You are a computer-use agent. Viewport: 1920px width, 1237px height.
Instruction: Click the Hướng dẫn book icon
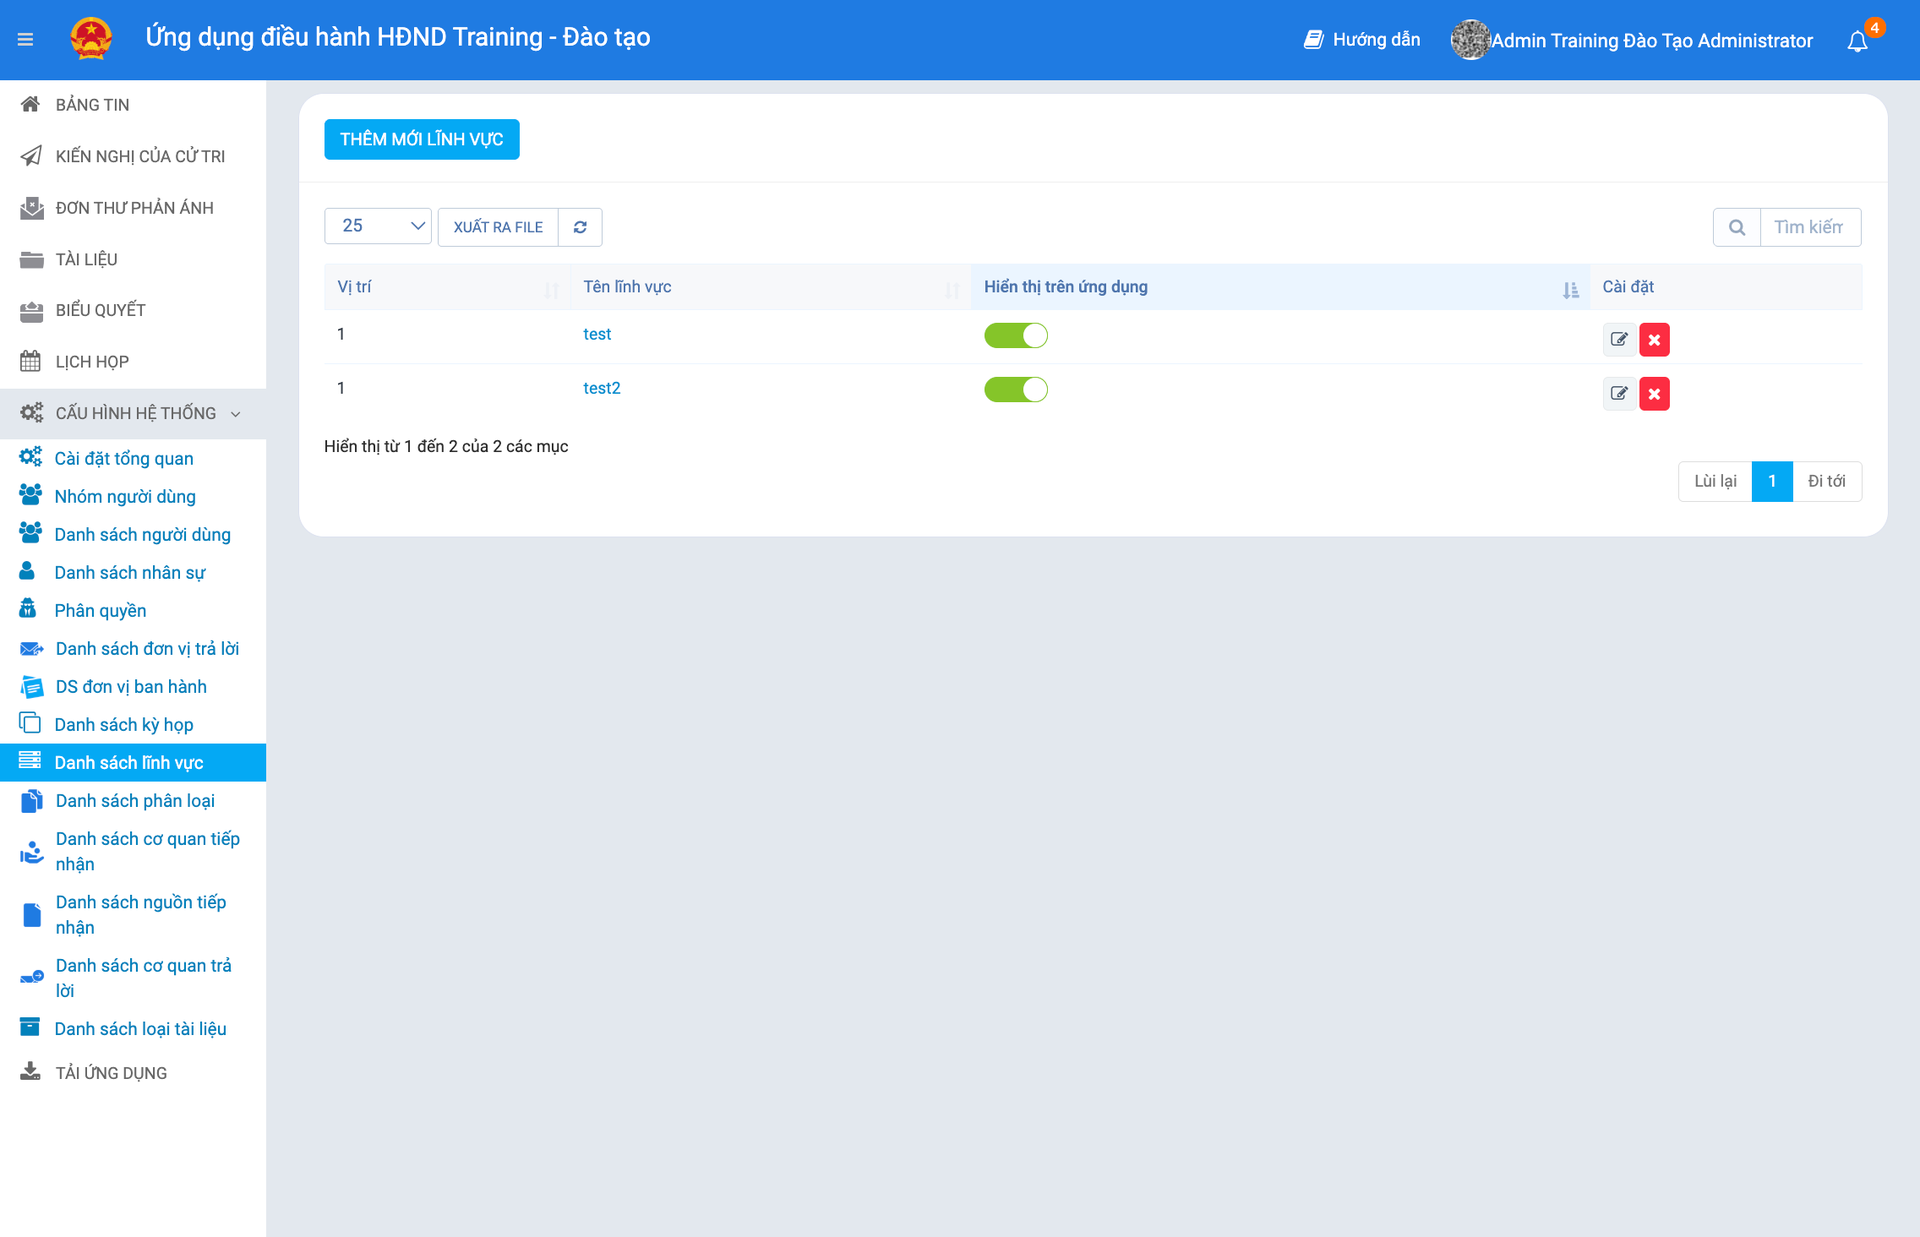pyautogui.click(x=1313, y=40)
